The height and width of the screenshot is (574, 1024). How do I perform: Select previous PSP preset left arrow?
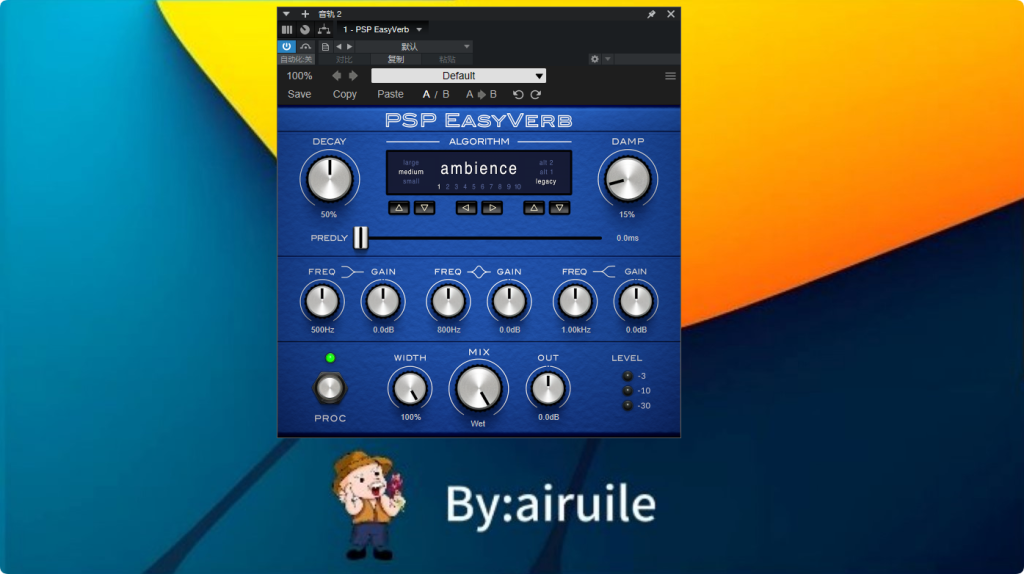pyautogui.click(x=336, y=76)
